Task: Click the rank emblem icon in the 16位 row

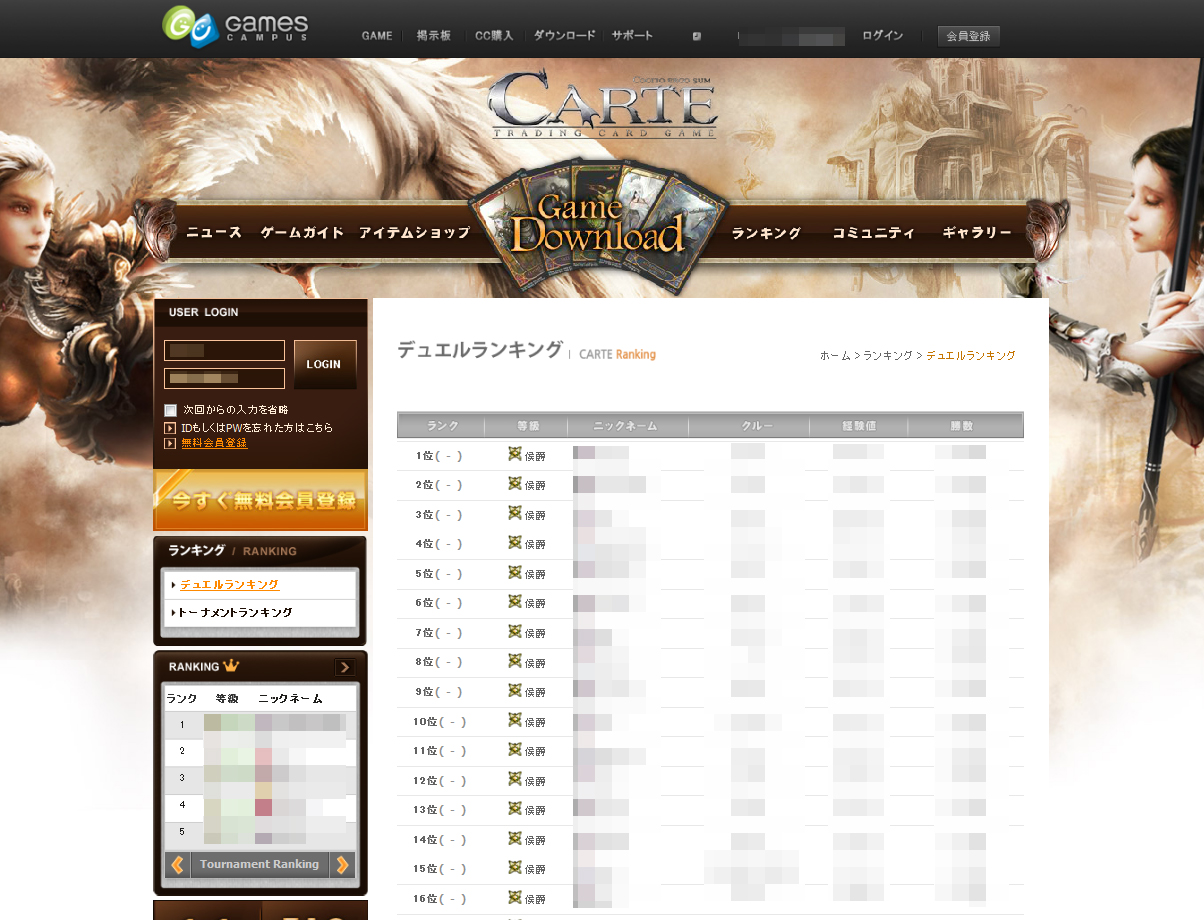Action: tap(514, 897)
